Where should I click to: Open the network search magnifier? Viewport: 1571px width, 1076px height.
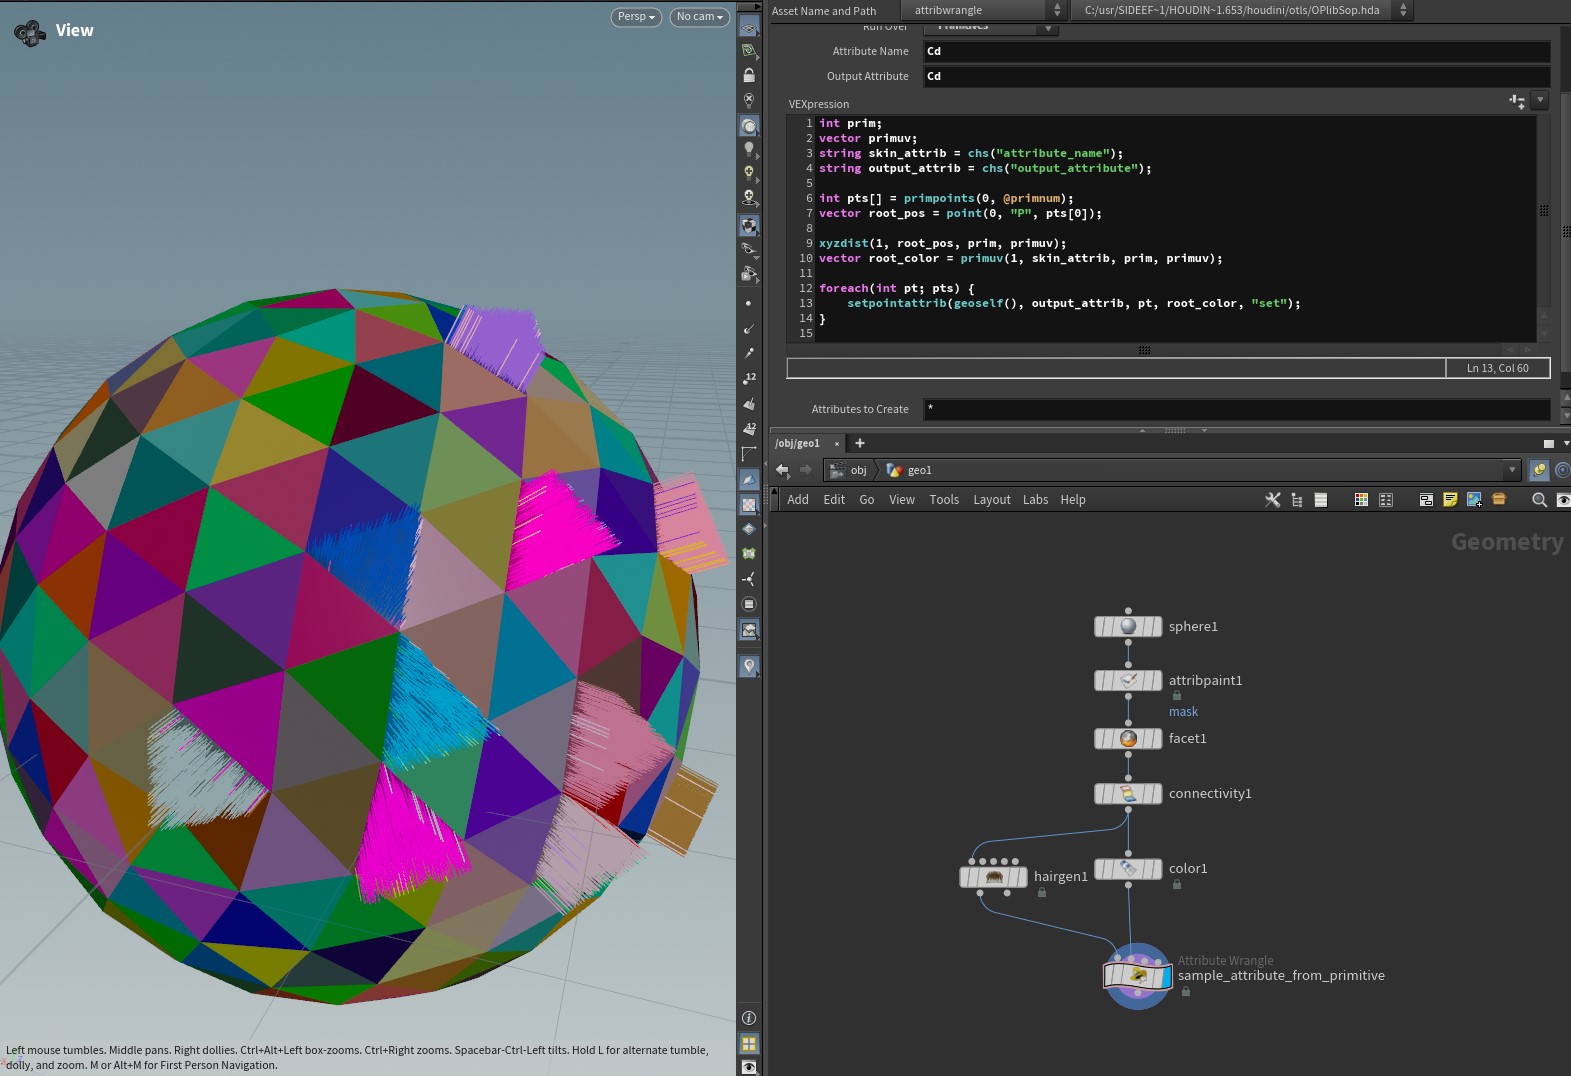(x=1539, y=499)
